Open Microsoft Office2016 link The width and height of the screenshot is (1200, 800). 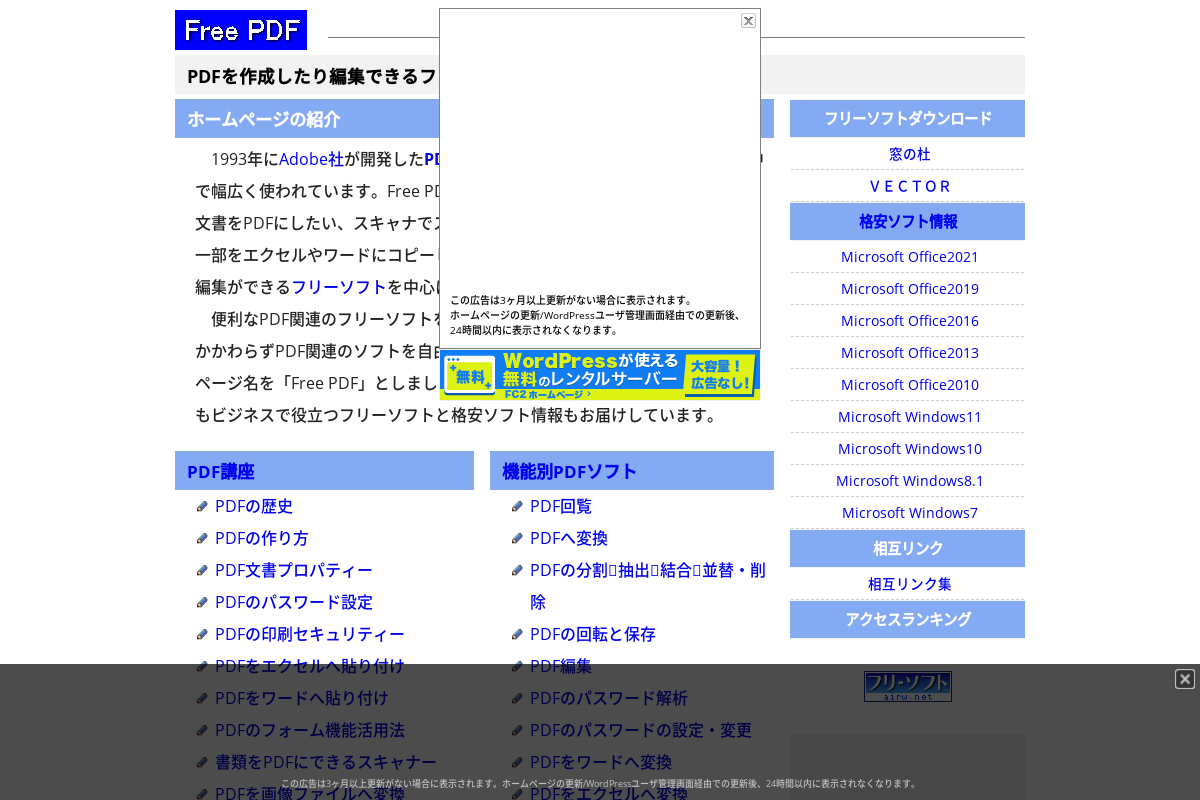[909, 321]
